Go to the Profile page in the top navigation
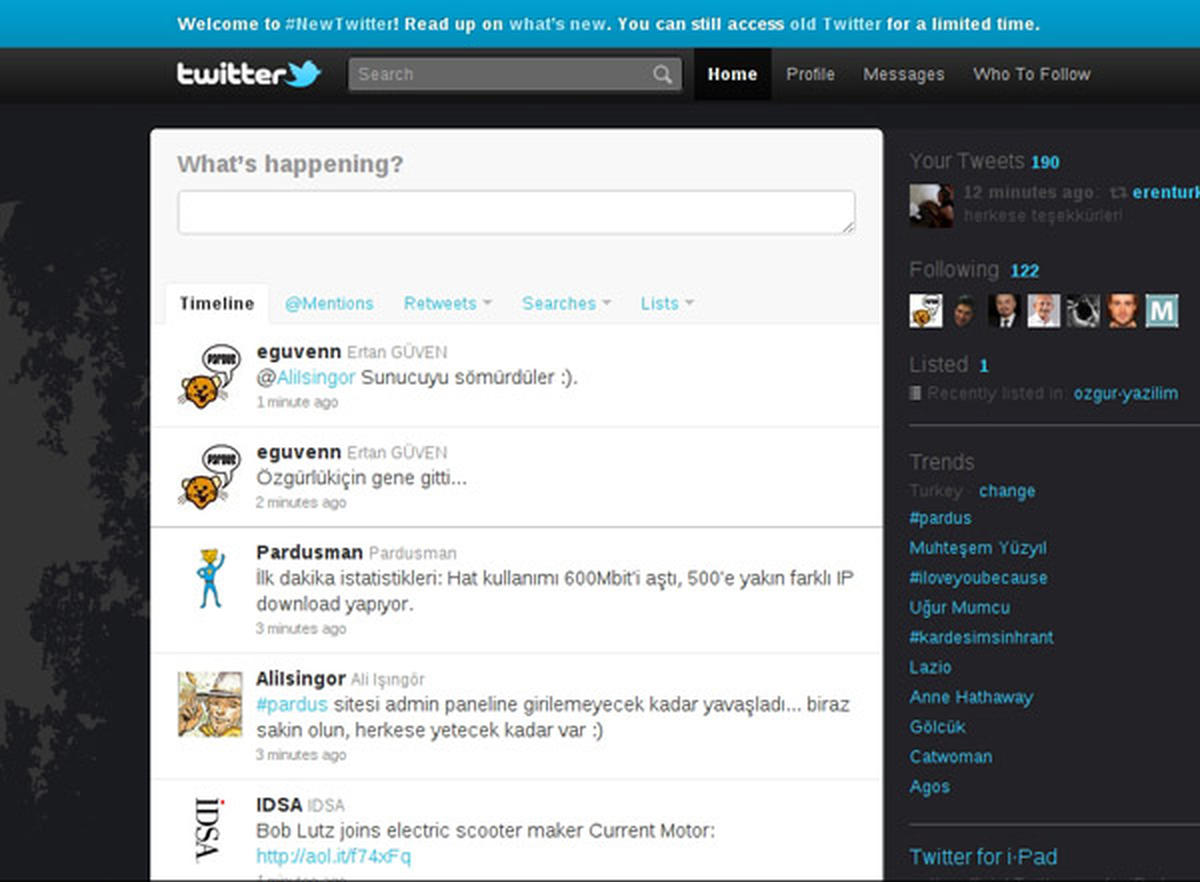This screenshot has height=882, width=1200. tap(810, 74)
